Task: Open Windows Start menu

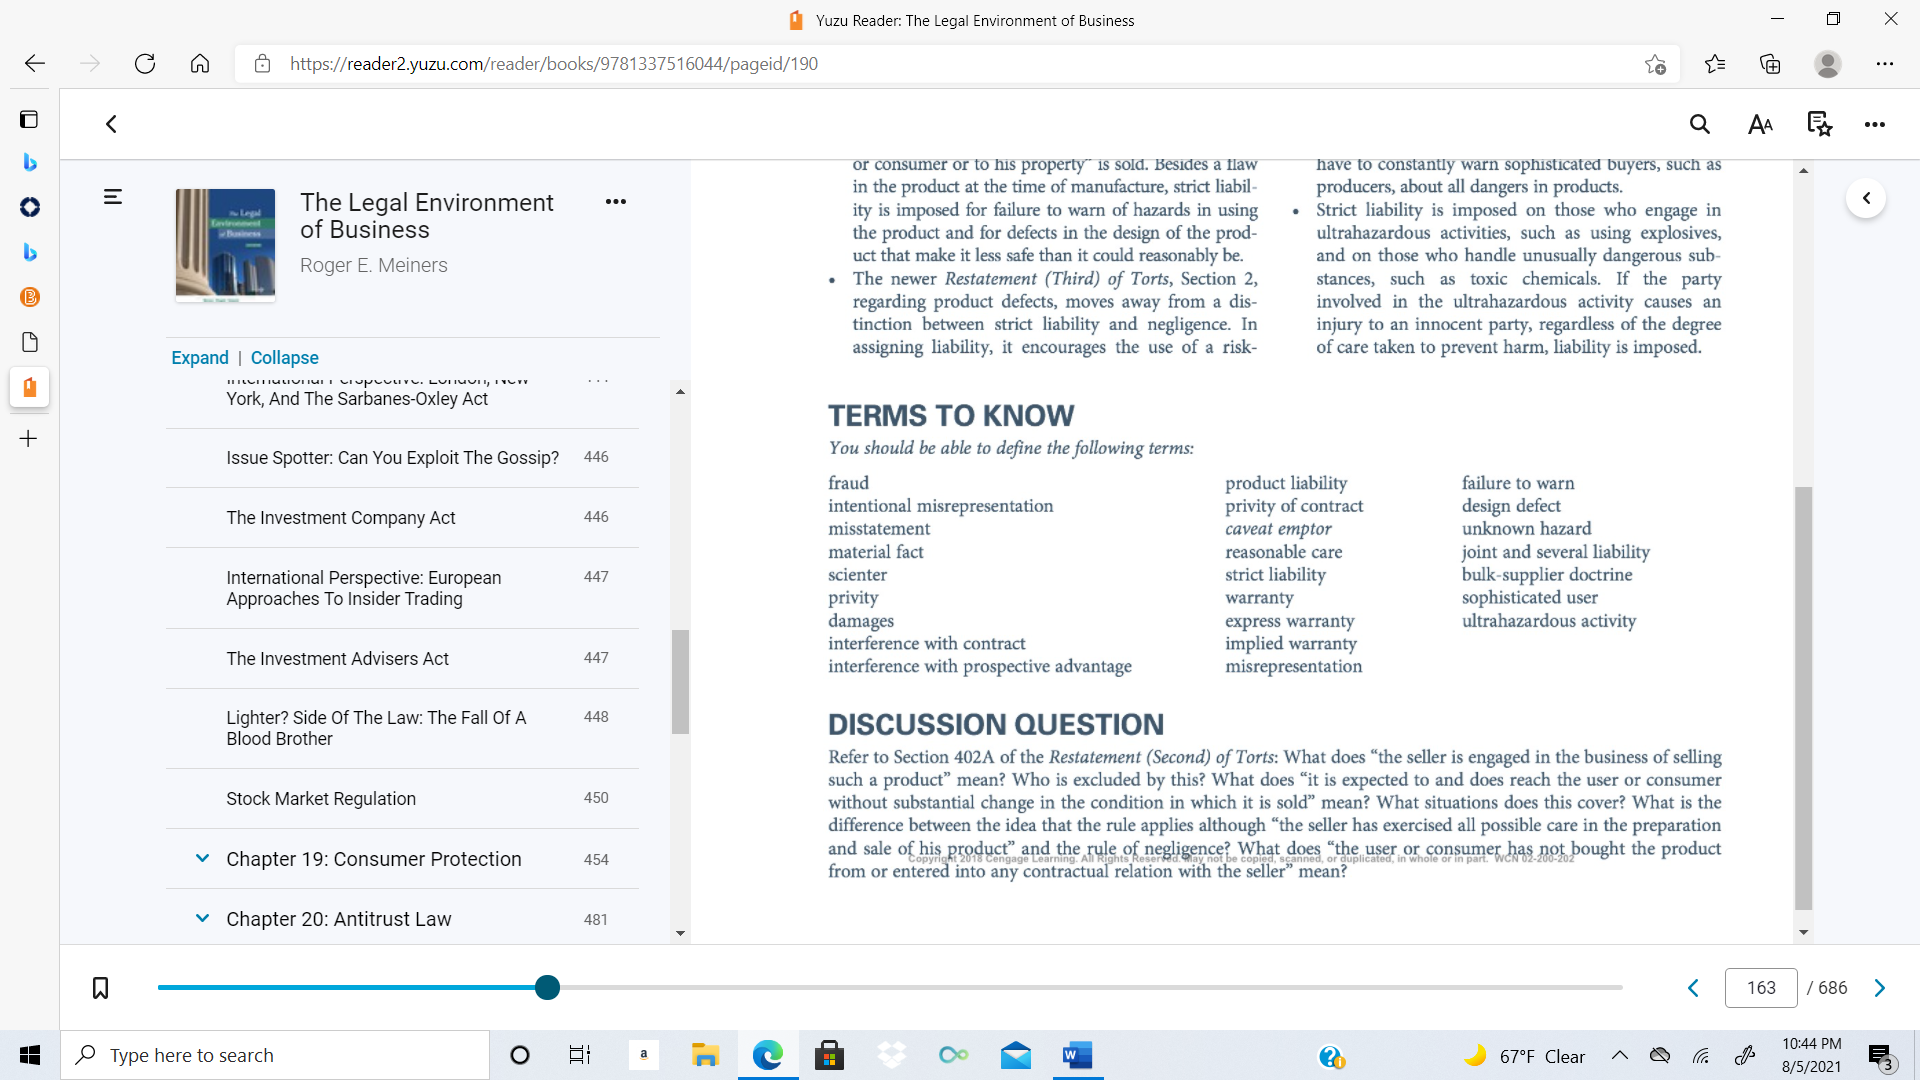Action: 30,1055
